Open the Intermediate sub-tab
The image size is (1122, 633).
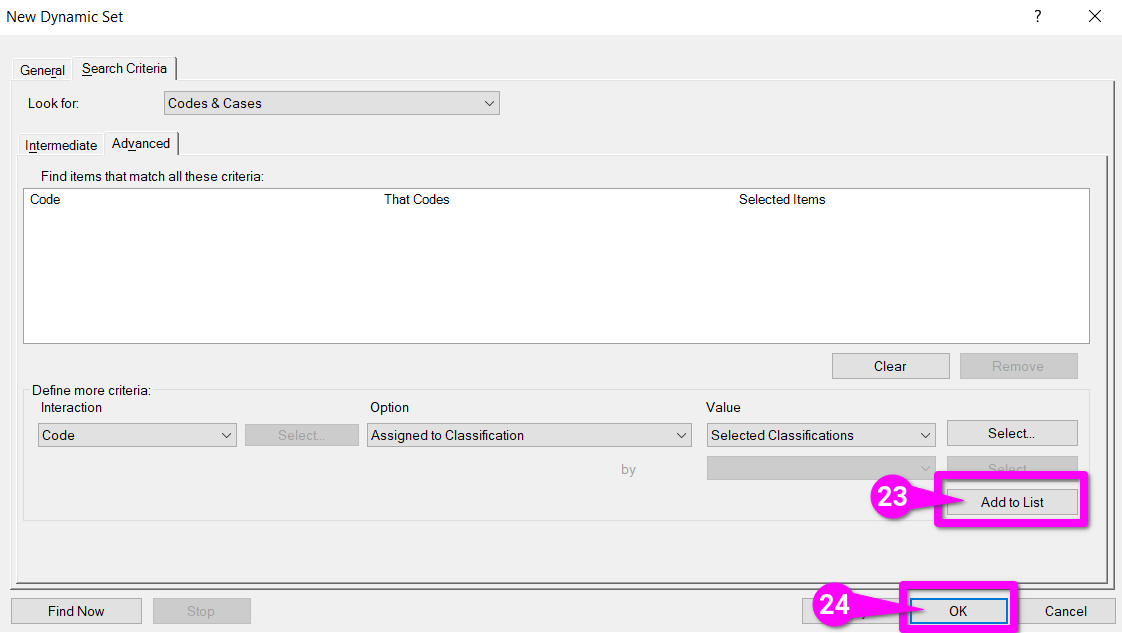(61, 145)
